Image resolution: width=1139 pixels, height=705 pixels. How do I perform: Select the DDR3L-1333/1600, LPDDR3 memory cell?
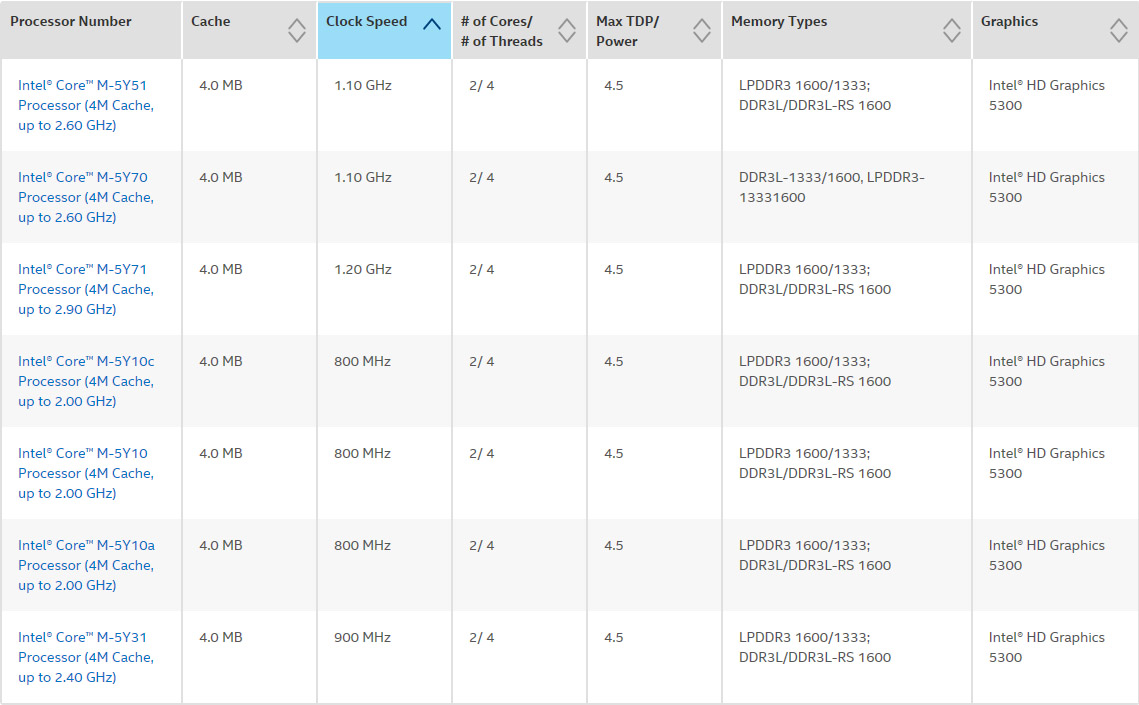(x=832, y=187)
